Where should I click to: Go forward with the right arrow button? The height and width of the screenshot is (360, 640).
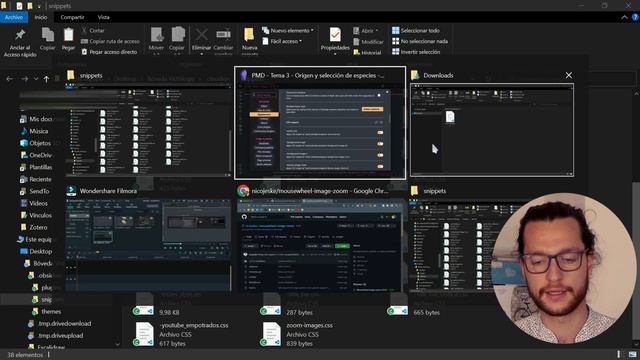pos(24,79)
